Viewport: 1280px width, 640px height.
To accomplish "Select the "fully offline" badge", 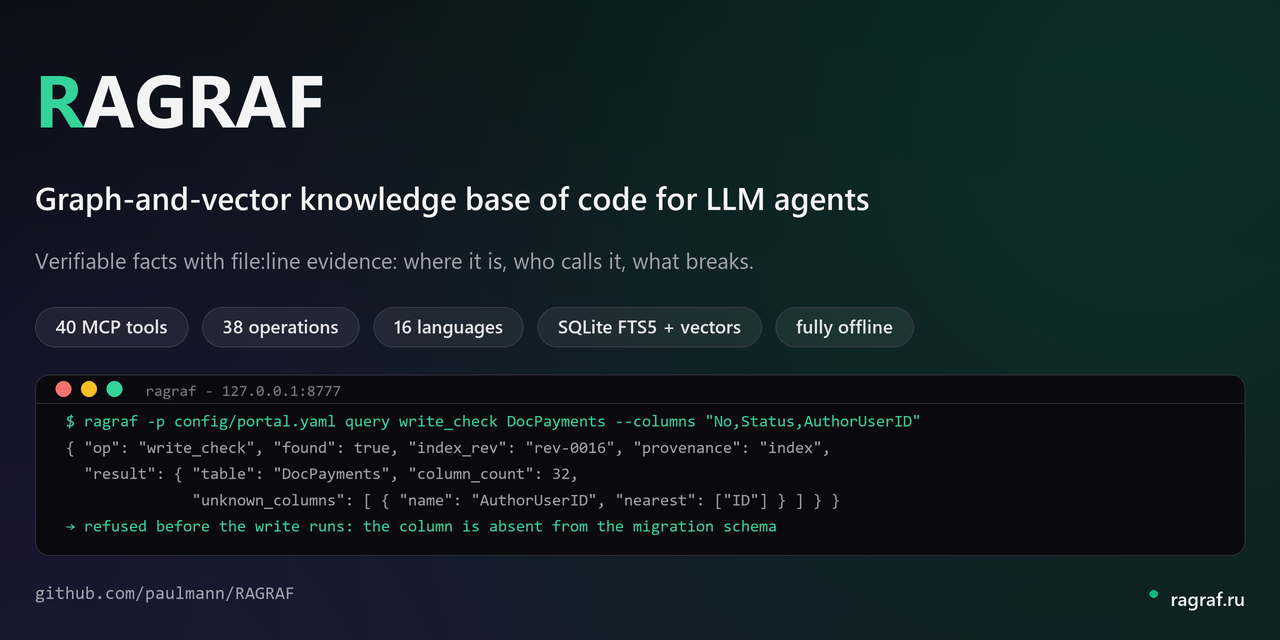I will (x=844, y=327).
